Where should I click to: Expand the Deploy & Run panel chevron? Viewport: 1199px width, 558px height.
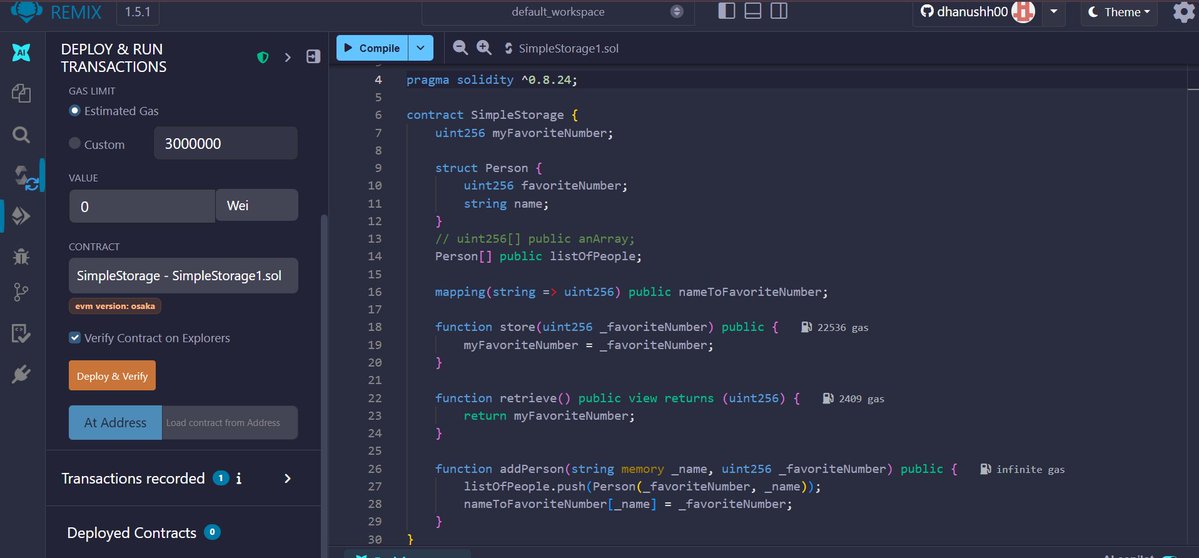(x=288, y=57)
